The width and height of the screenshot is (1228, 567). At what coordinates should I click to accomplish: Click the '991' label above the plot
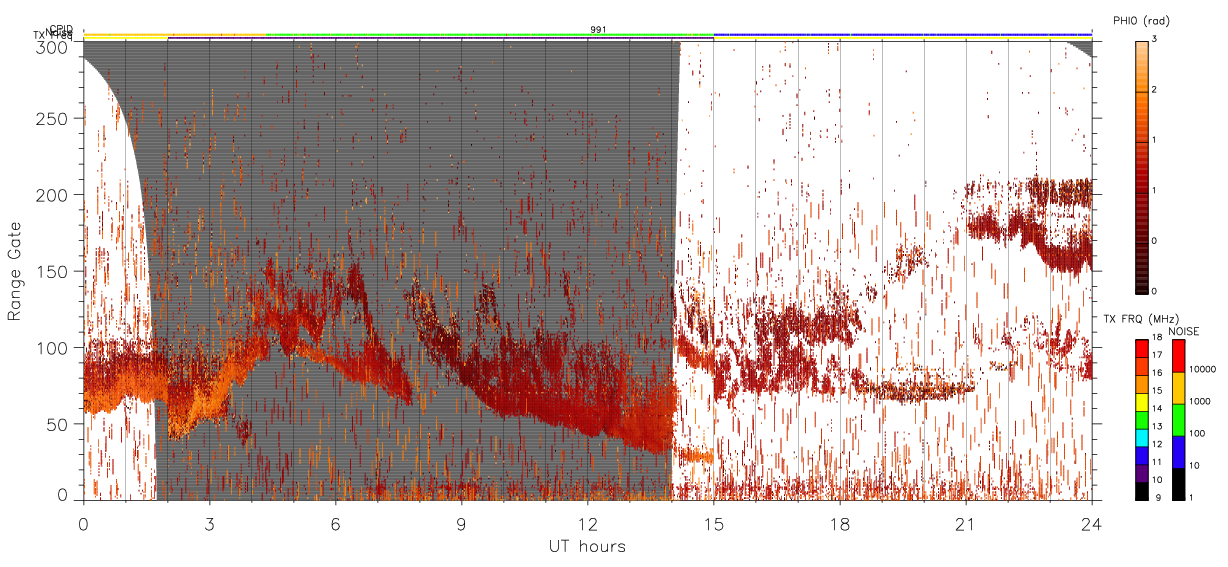[x=598, y=30]
